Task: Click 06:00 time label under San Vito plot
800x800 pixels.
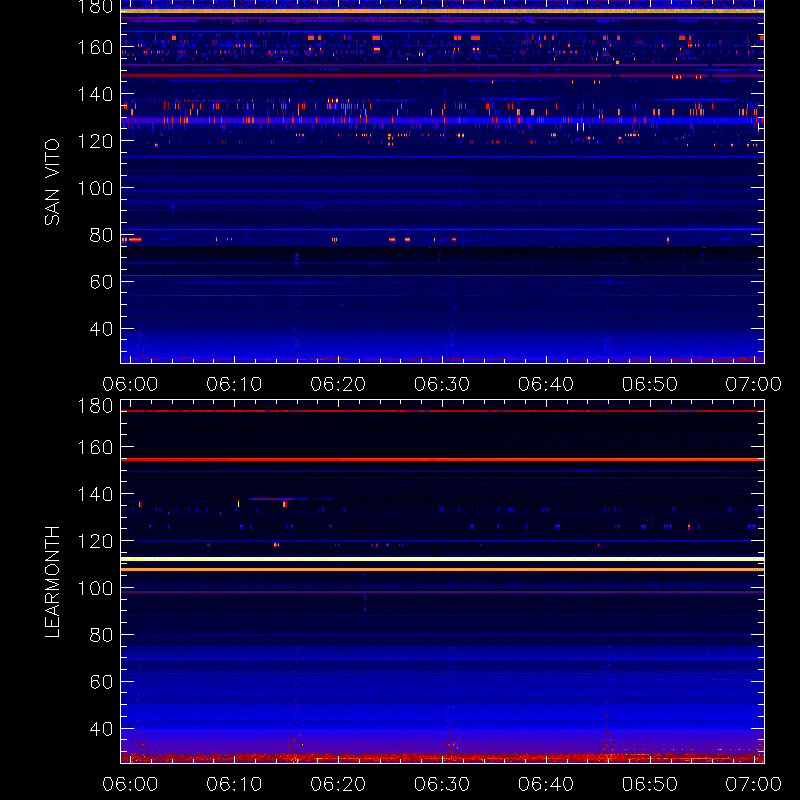Action: point(130,384)
